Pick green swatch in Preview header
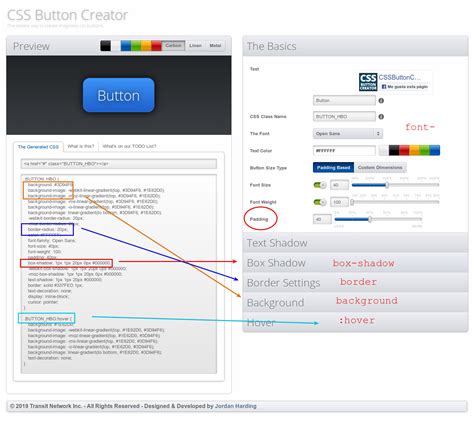Viewport: 474px width, 429px height. point(136,46)
